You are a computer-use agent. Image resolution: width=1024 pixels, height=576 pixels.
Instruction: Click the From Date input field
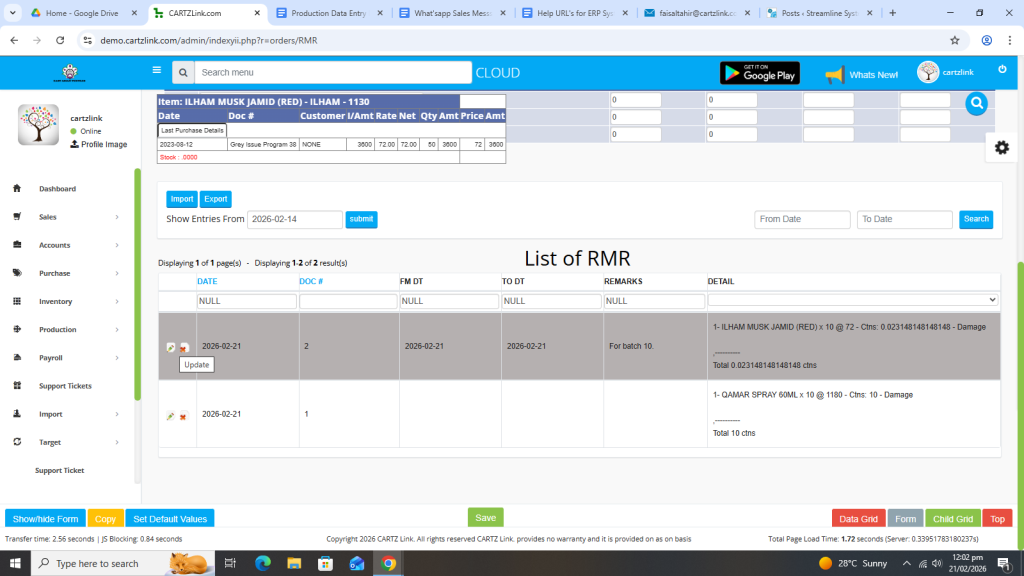[802, 219]
